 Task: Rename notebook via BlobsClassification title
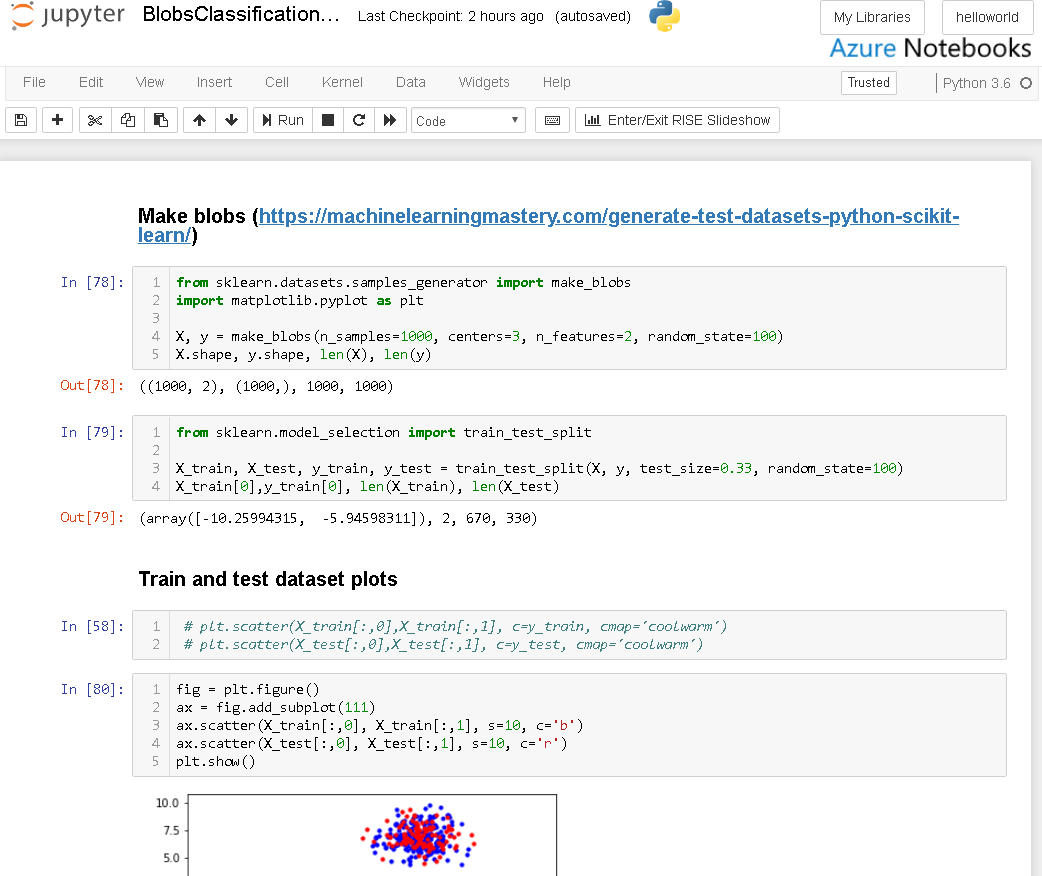point(241,15)
